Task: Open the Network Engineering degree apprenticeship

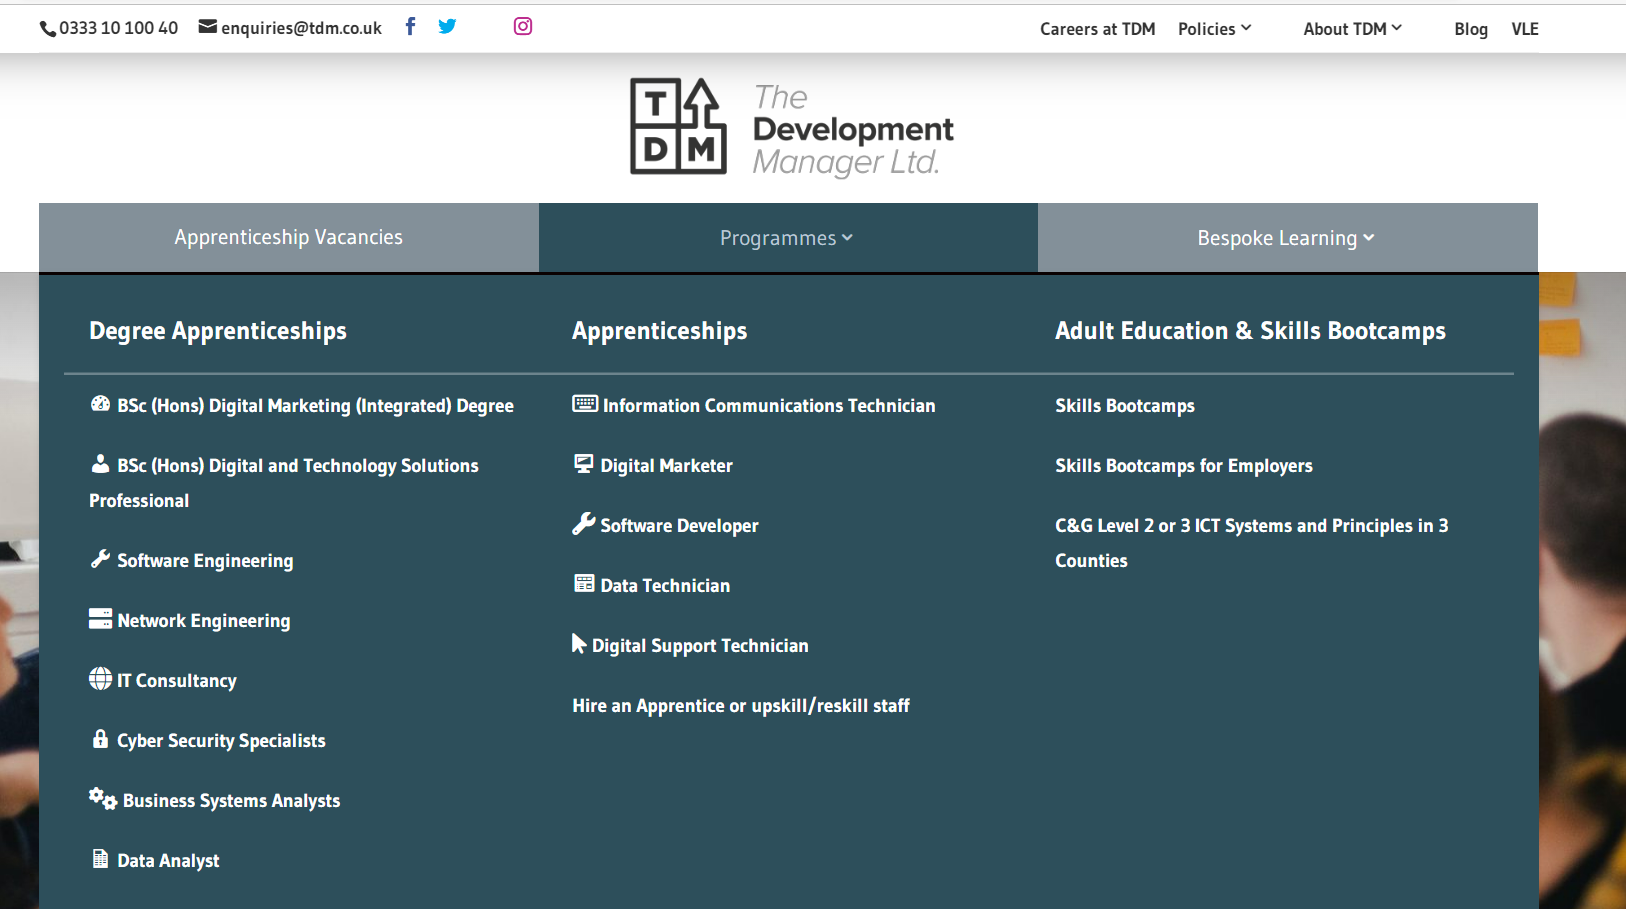Action: pos(204,620)
